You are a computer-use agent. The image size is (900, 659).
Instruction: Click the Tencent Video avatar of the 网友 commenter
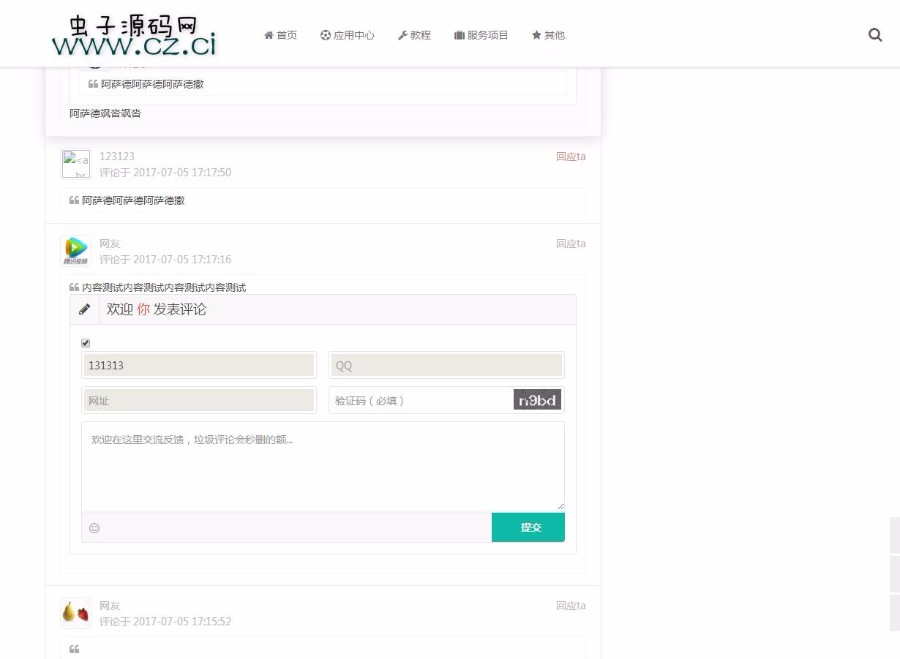click(75, 249)
